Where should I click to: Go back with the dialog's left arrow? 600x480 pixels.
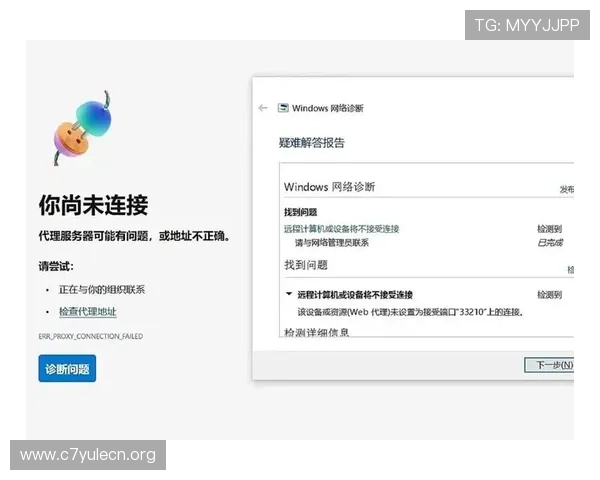tap(263, 108)
